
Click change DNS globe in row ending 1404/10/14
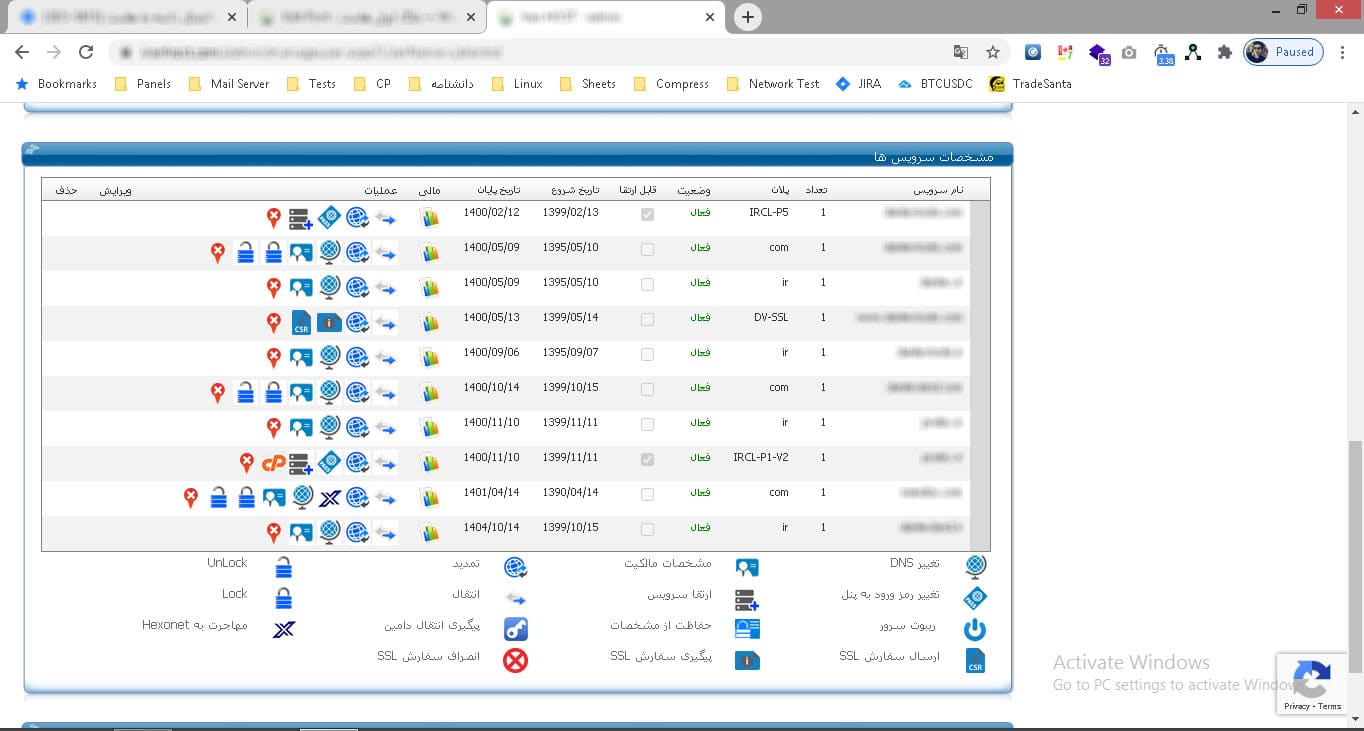[330, 532]
